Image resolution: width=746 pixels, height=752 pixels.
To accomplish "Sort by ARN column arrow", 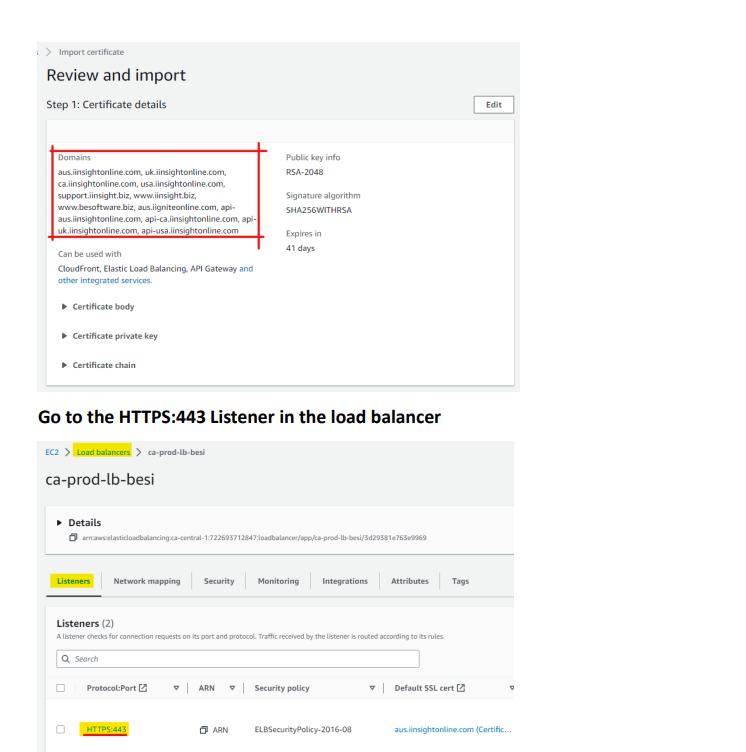I will click(232, 688).
